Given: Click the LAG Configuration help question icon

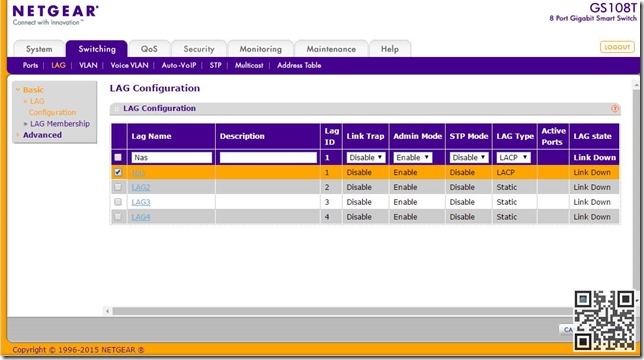Looking at the screenshot, I should [614, 108].
